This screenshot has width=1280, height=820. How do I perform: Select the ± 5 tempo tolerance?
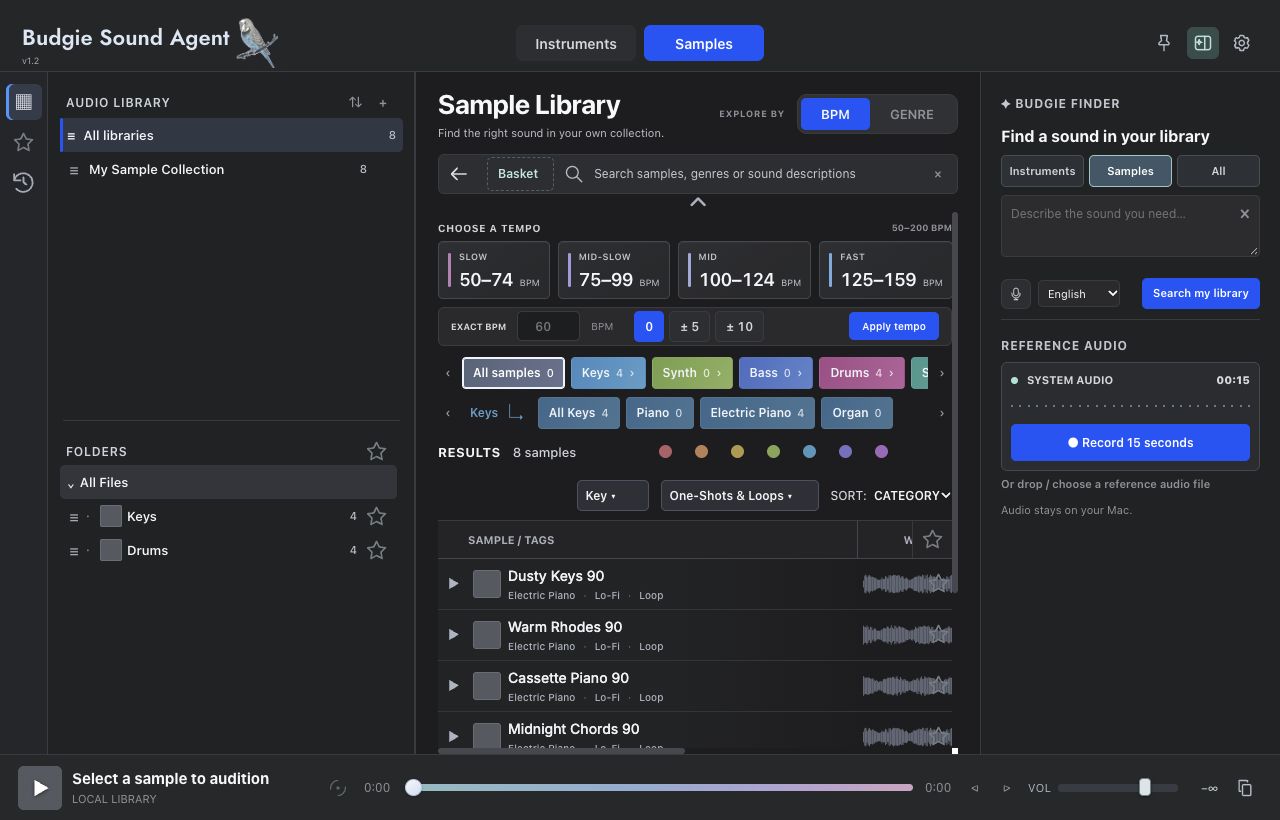point(689,327)
